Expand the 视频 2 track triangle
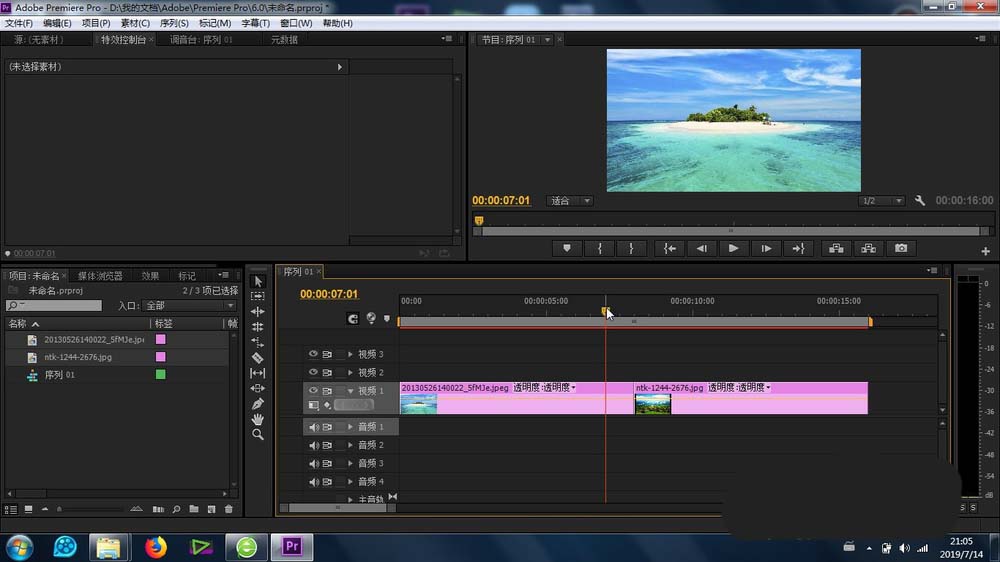 pos(350,372)
